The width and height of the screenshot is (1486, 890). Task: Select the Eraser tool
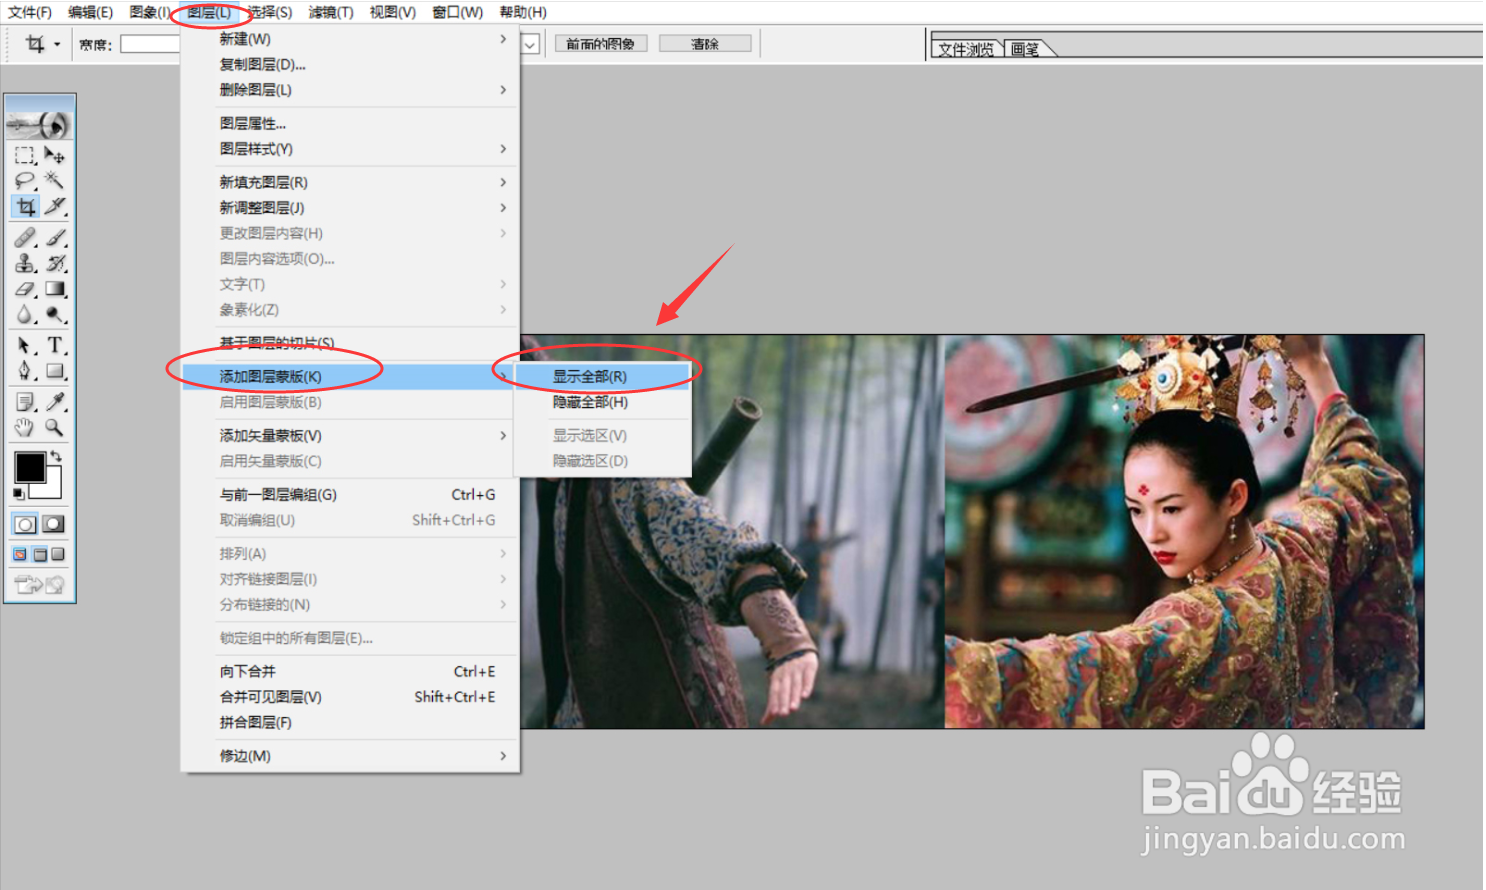click(x=25, y=289)
